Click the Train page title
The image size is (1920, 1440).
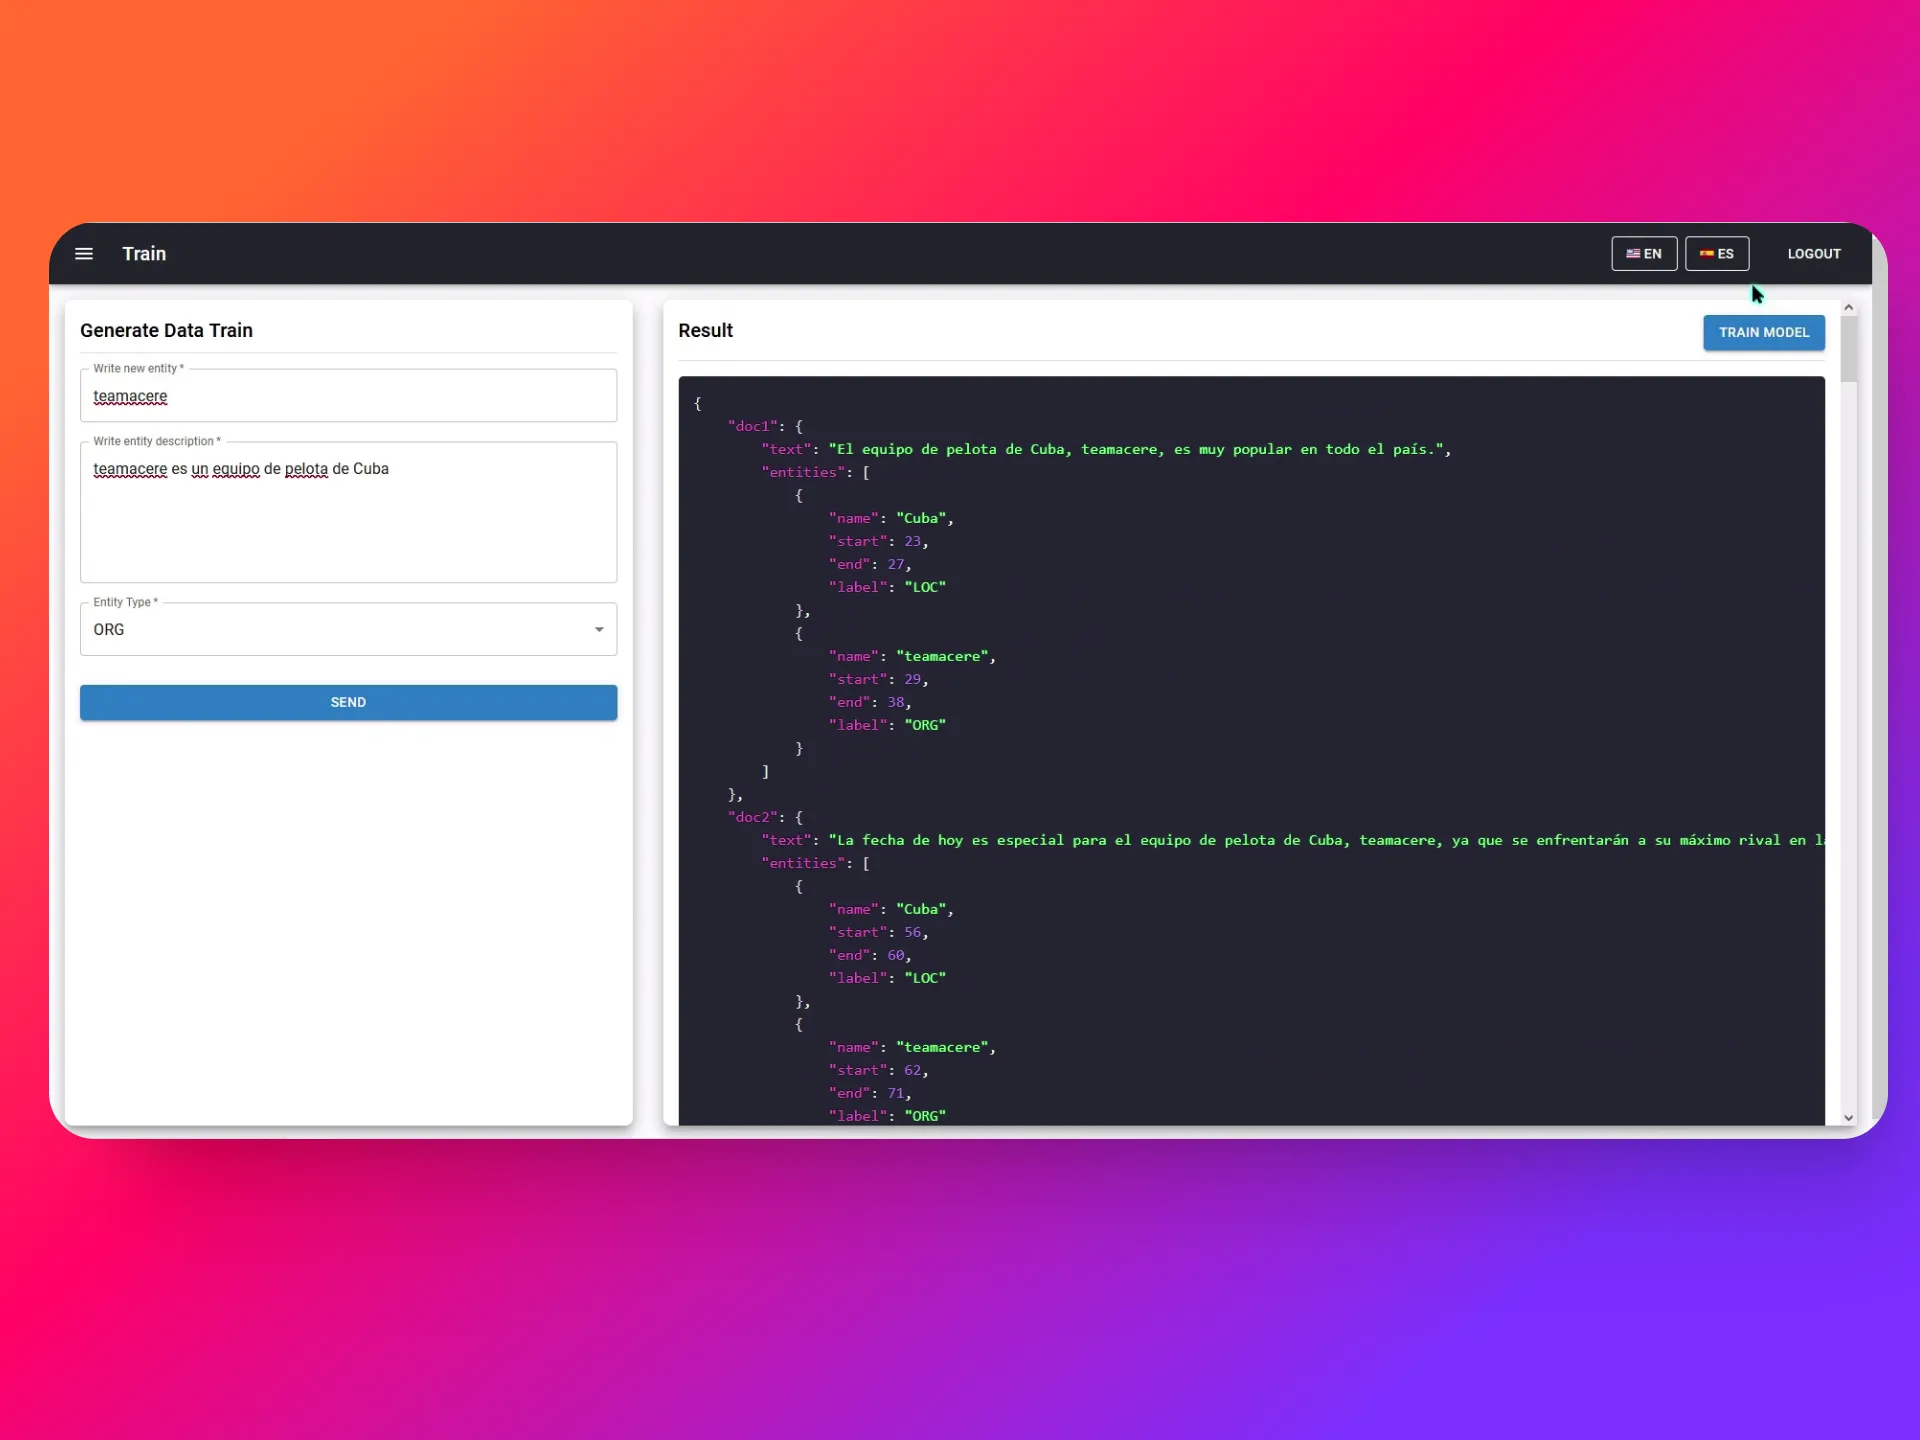tap(144, 254)
